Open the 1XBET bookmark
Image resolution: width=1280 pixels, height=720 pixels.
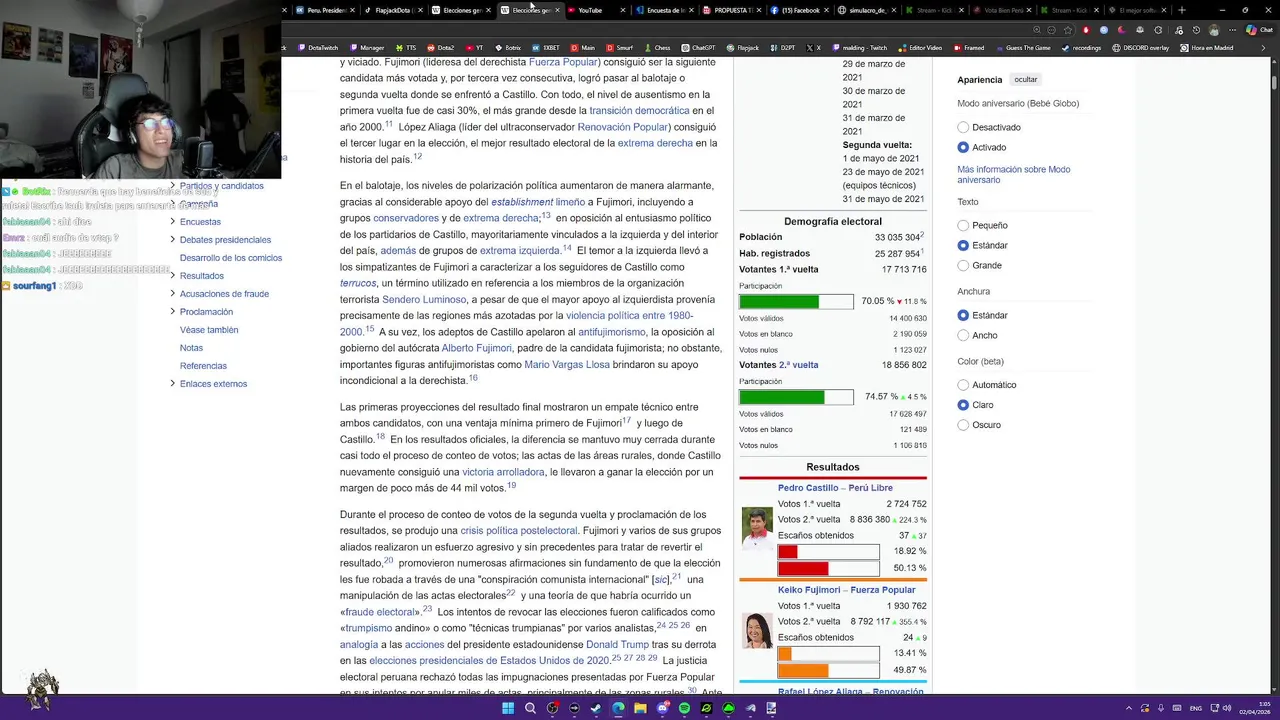tap(546, 48)
